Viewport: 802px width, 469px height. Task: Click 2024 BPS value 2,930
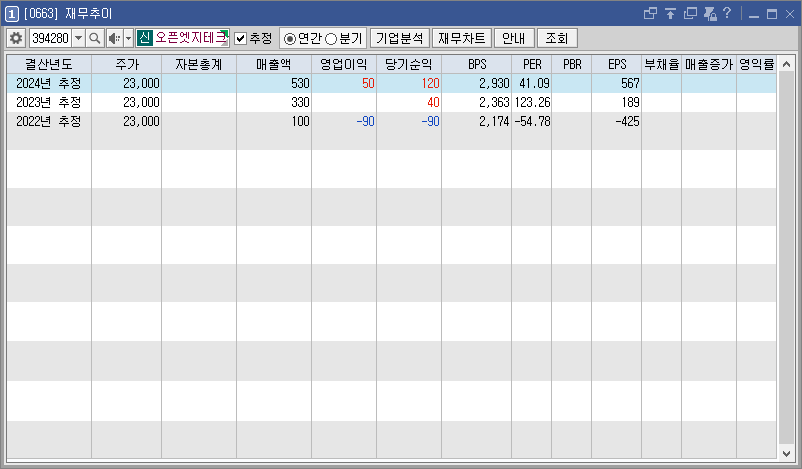pyautogui.click(x=494, y=83)
